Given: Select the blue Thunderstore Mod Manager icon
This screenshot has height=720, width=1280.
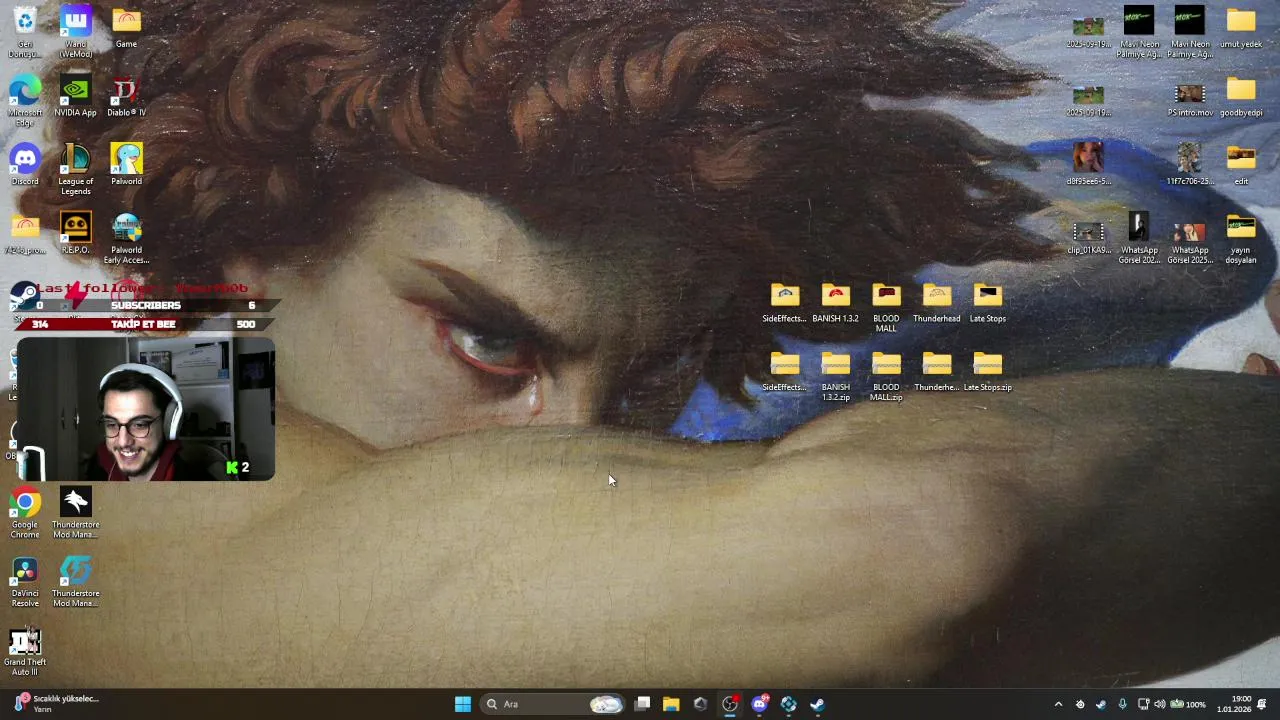Looking at the screenshot, I should tap(76, 582).
